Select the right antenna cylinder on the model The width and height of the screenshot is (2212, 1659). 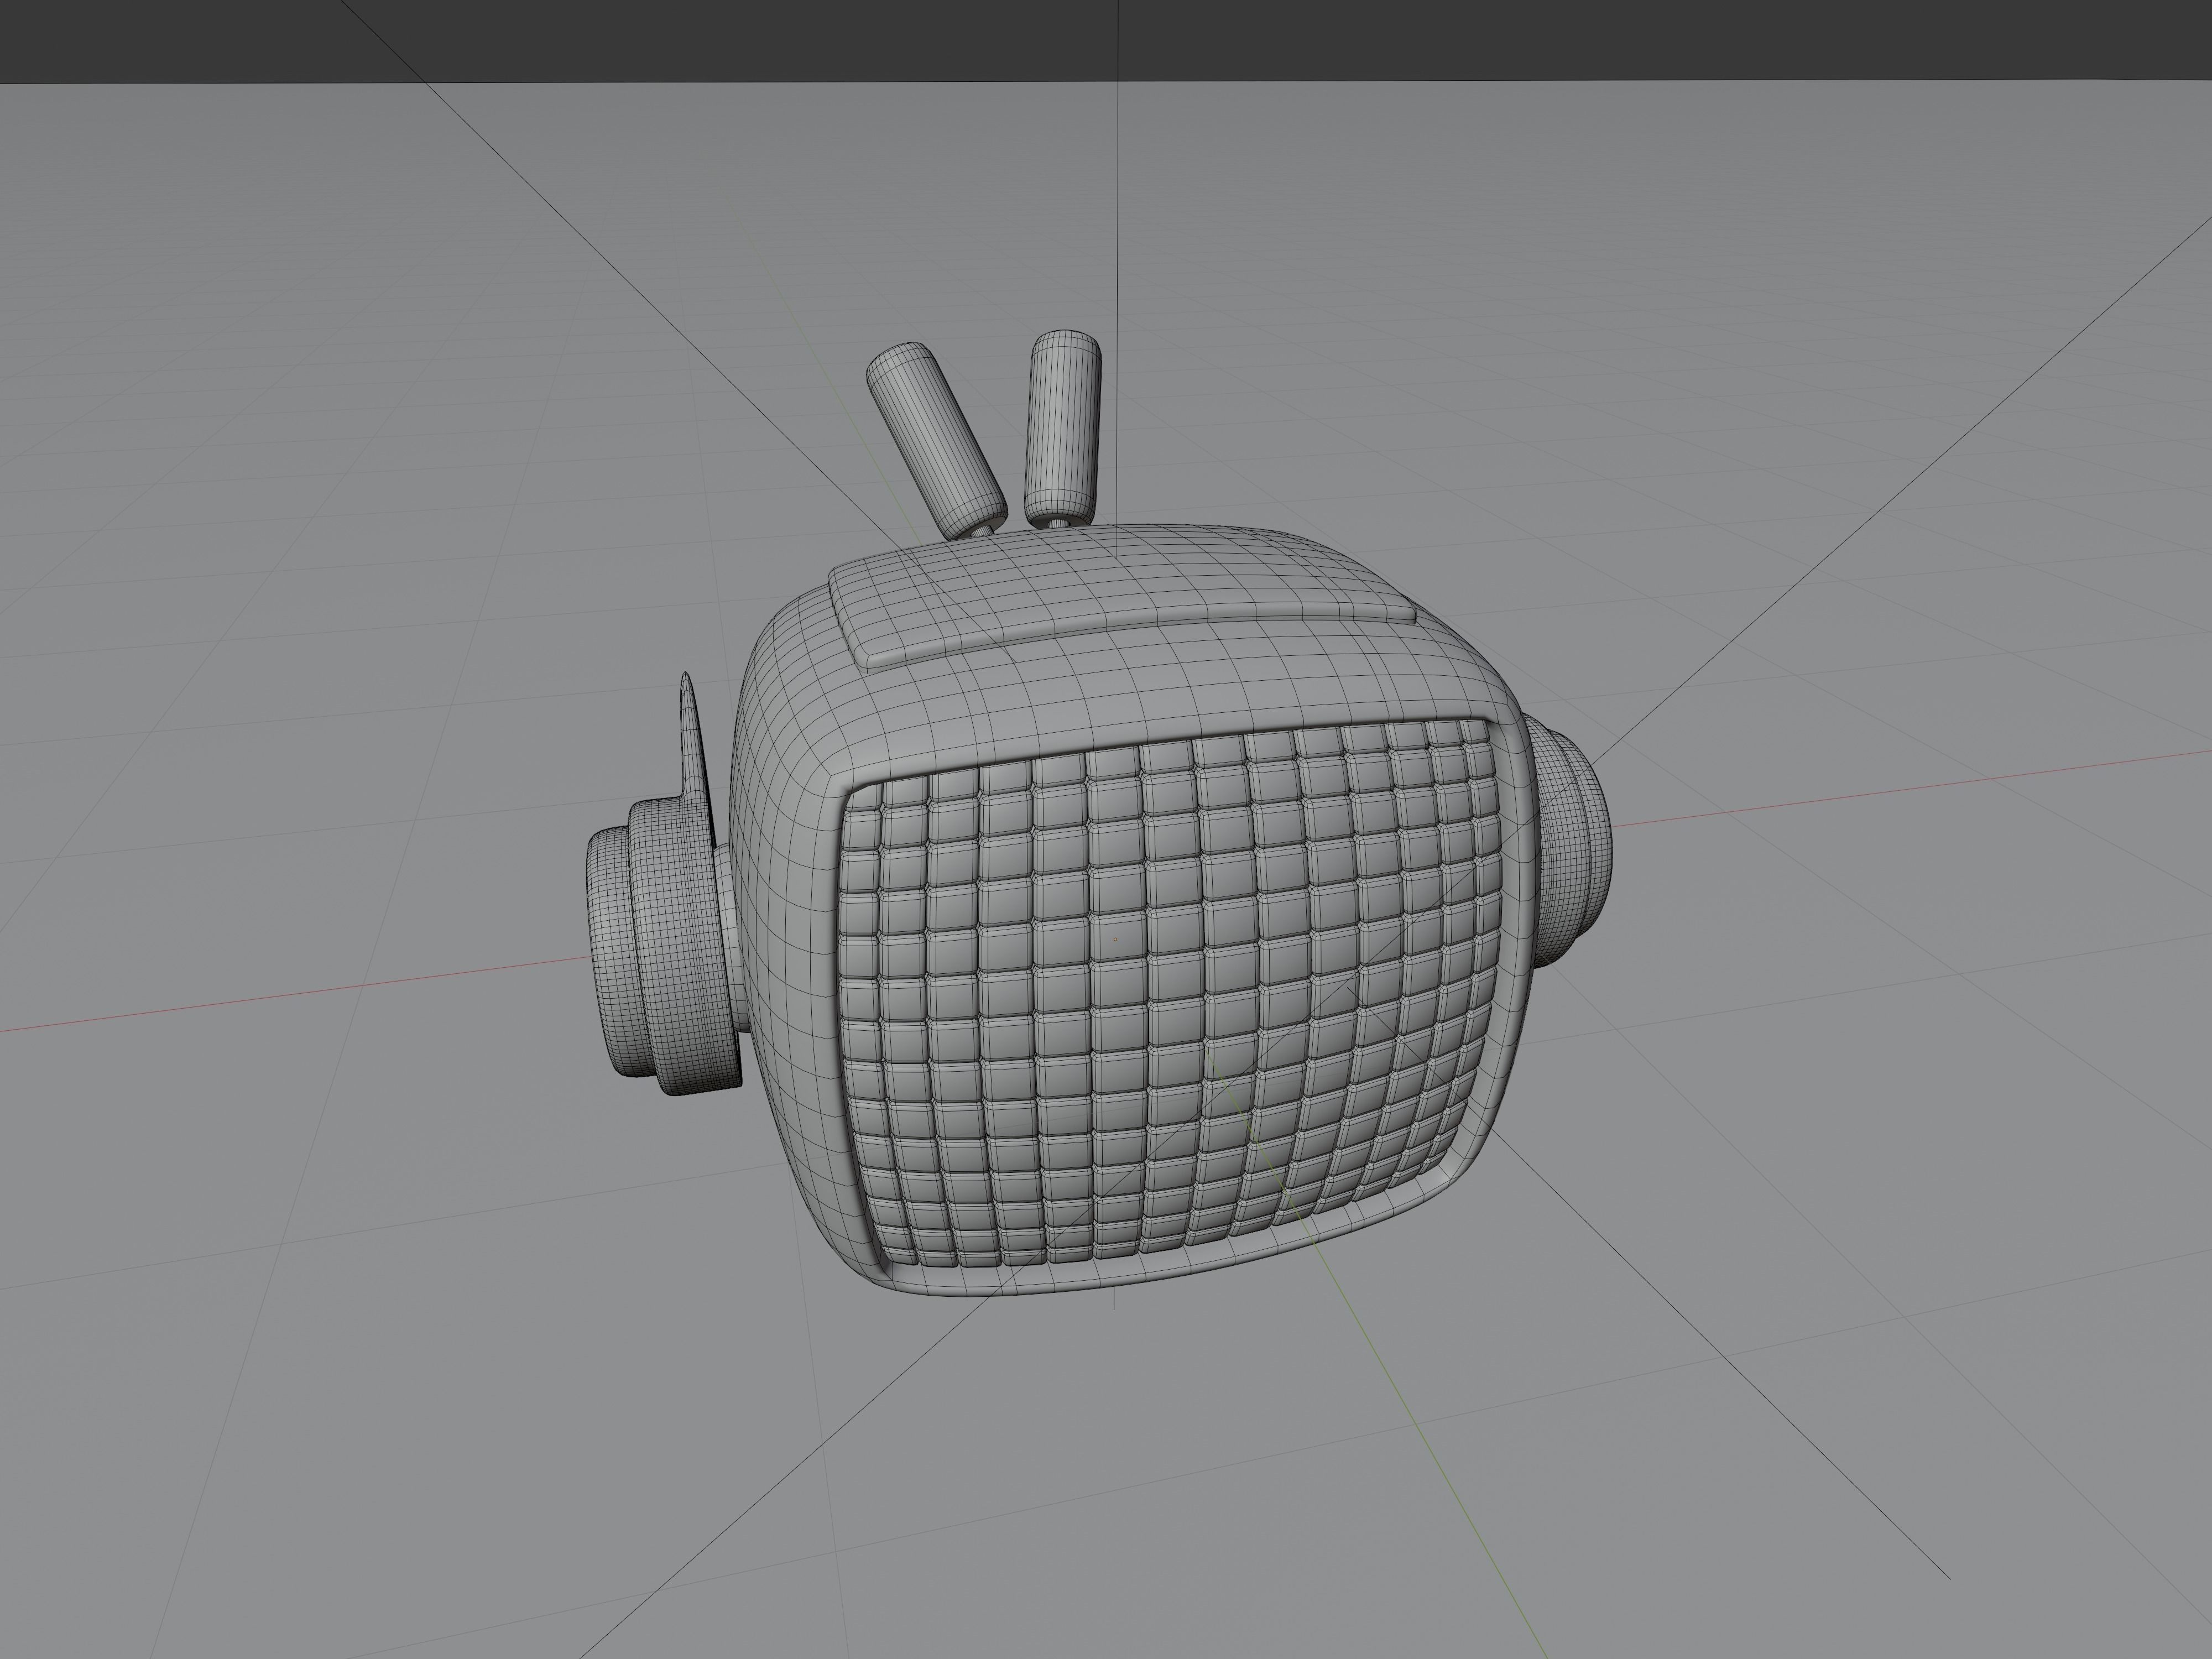coord(1064,427)
